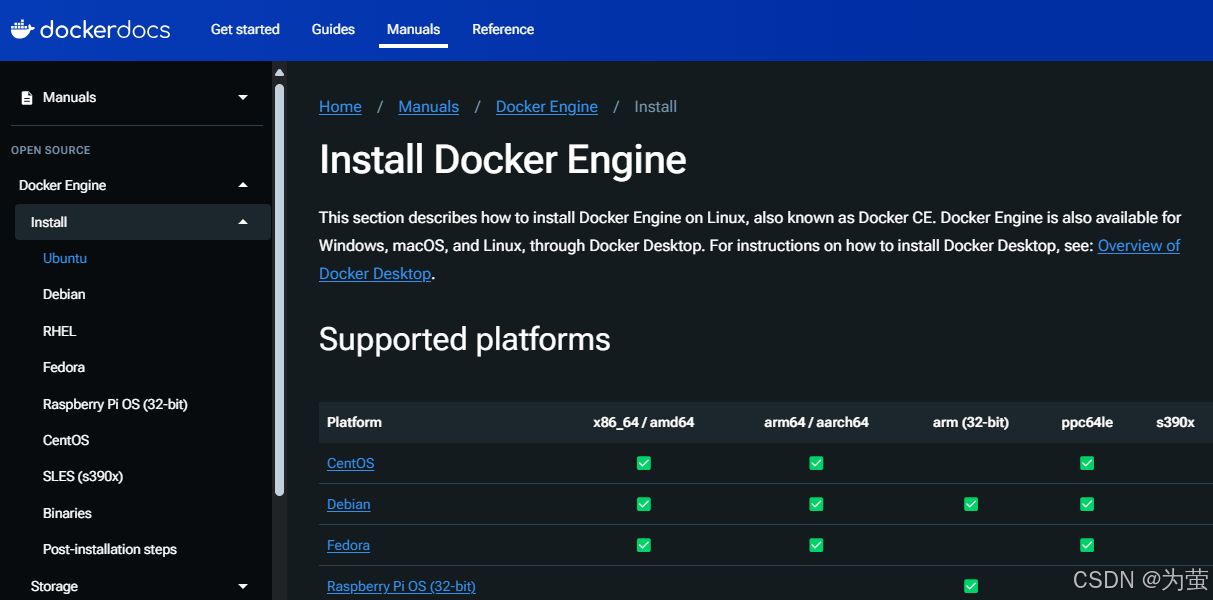The image size is (1213, 600).
Task: Click Debian row x86_64 / amd64 checkmark
Action: click(644, 504)
